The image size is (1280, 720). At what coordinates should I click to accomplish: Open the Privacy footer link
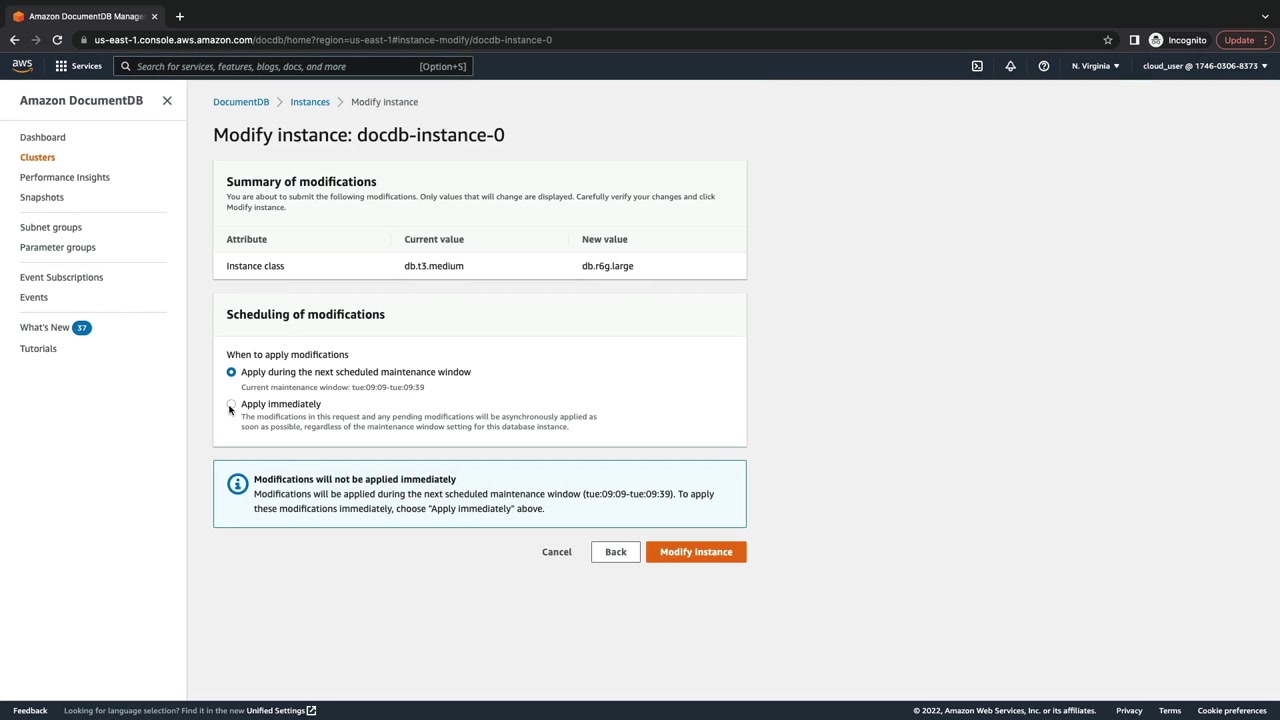[x=1129, y=711]
